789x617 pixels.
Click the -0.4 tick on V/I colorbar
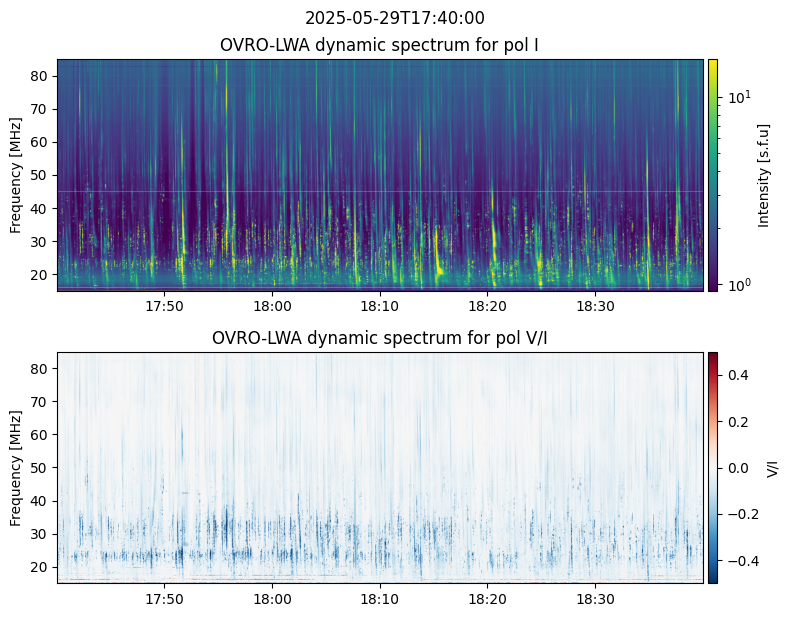pos(737,560)
